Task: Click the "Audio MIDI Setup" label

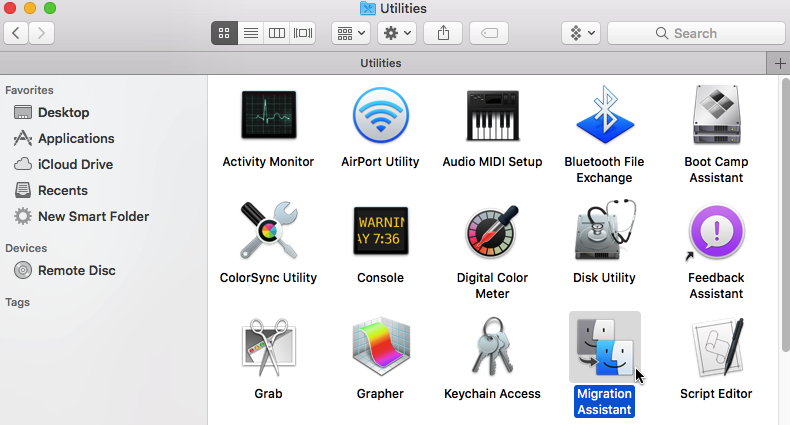Action: pos(492,162)
